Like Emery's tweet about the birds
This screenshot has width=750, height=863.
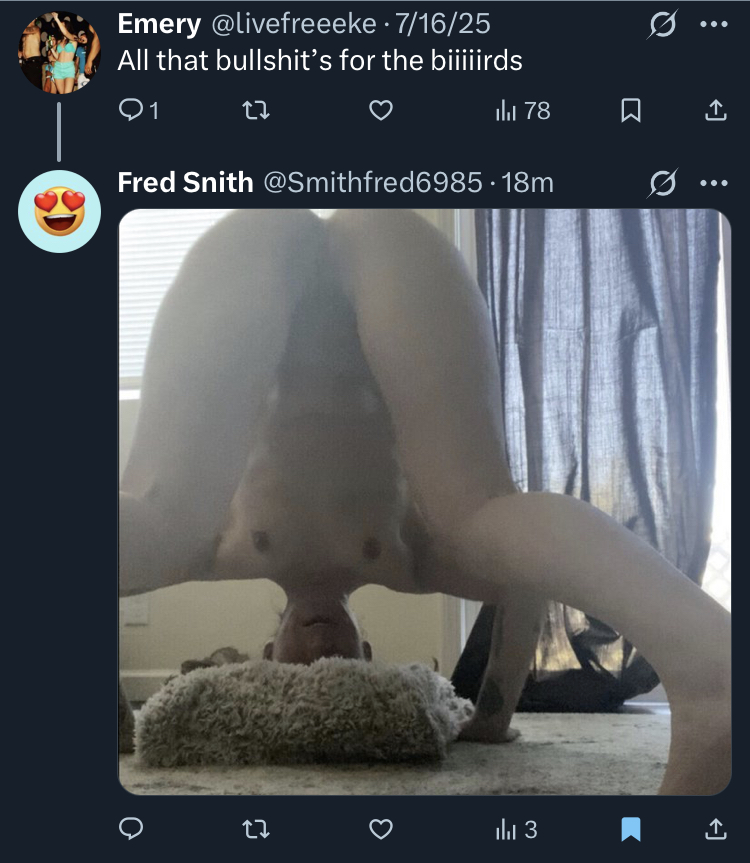381,110
